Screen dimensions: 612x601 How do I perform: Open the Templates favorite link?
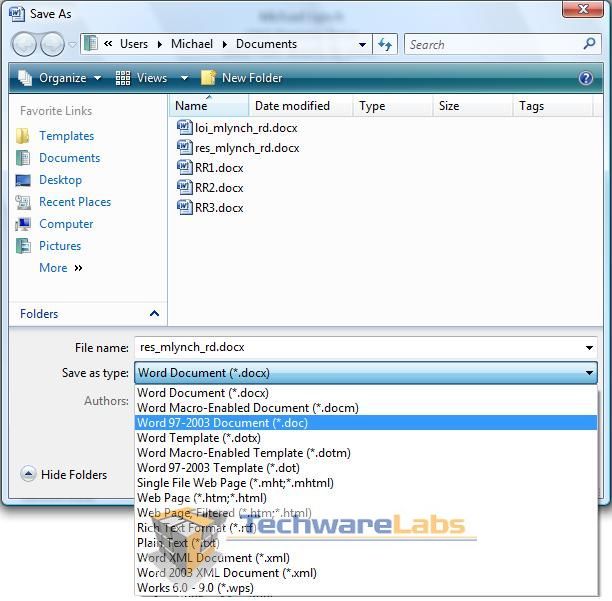pos(66,136)
